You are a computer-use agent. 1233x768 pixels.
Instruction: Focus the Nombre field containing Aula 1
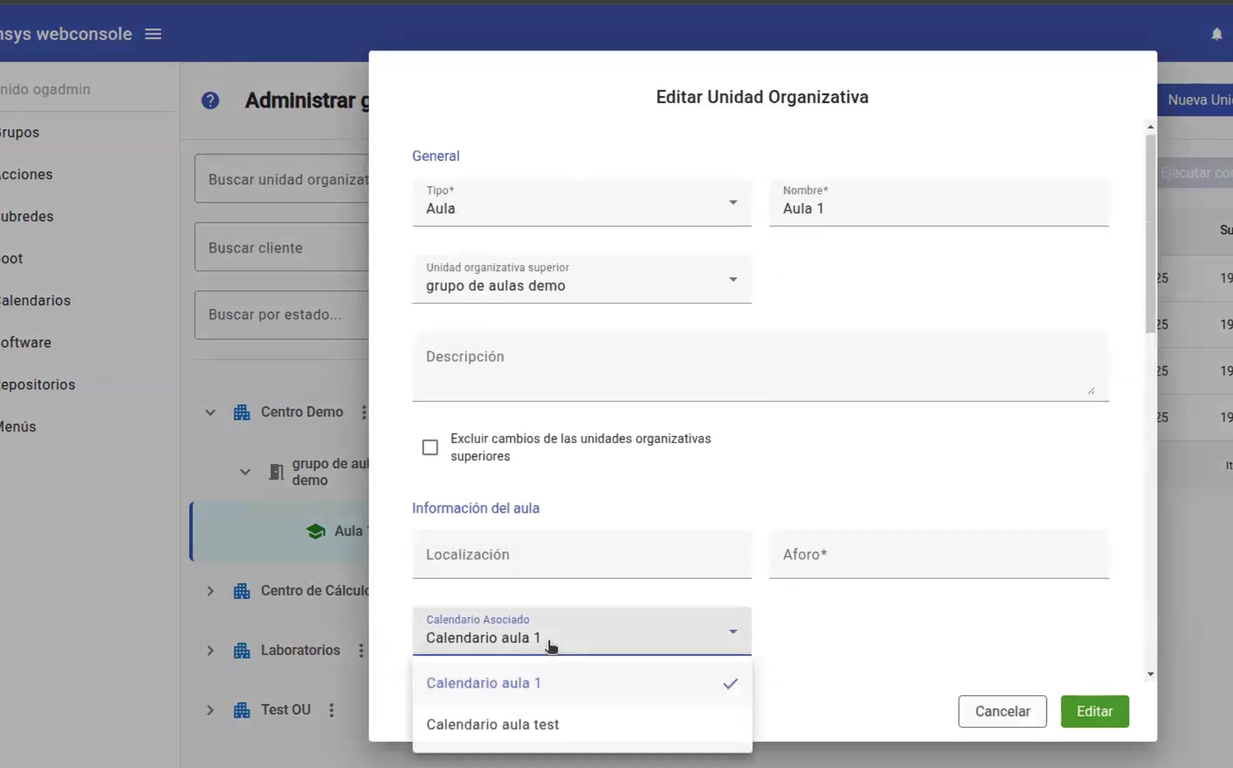[x=939, y=202]
